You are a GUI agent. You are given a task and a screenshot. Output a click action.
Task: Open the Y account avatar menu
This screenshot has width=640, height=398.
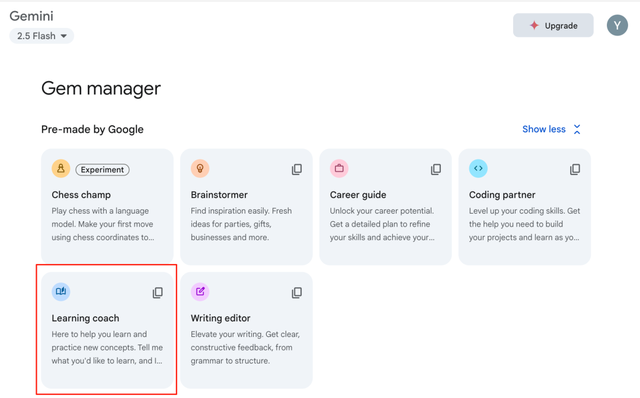617,25
